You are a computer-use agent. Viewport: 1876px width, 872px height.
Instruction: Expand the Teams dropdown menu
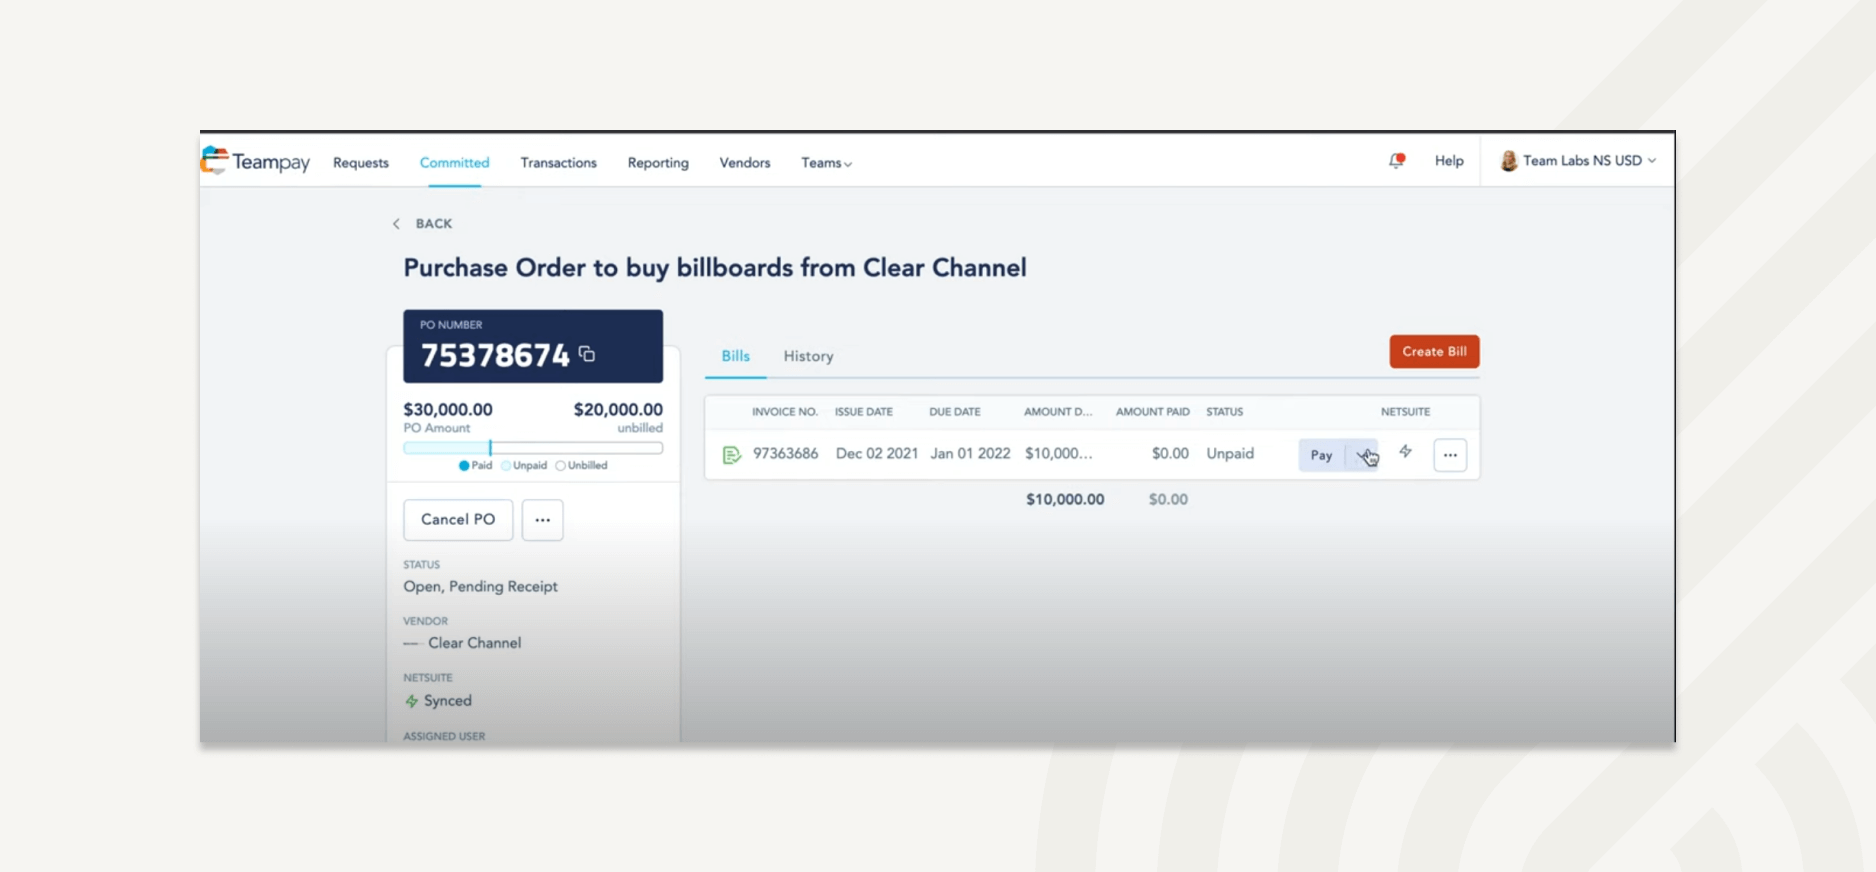coord(826,163)
